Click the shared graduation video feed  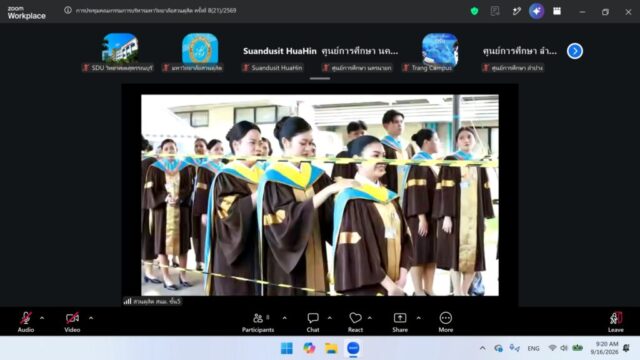(320, 195)
